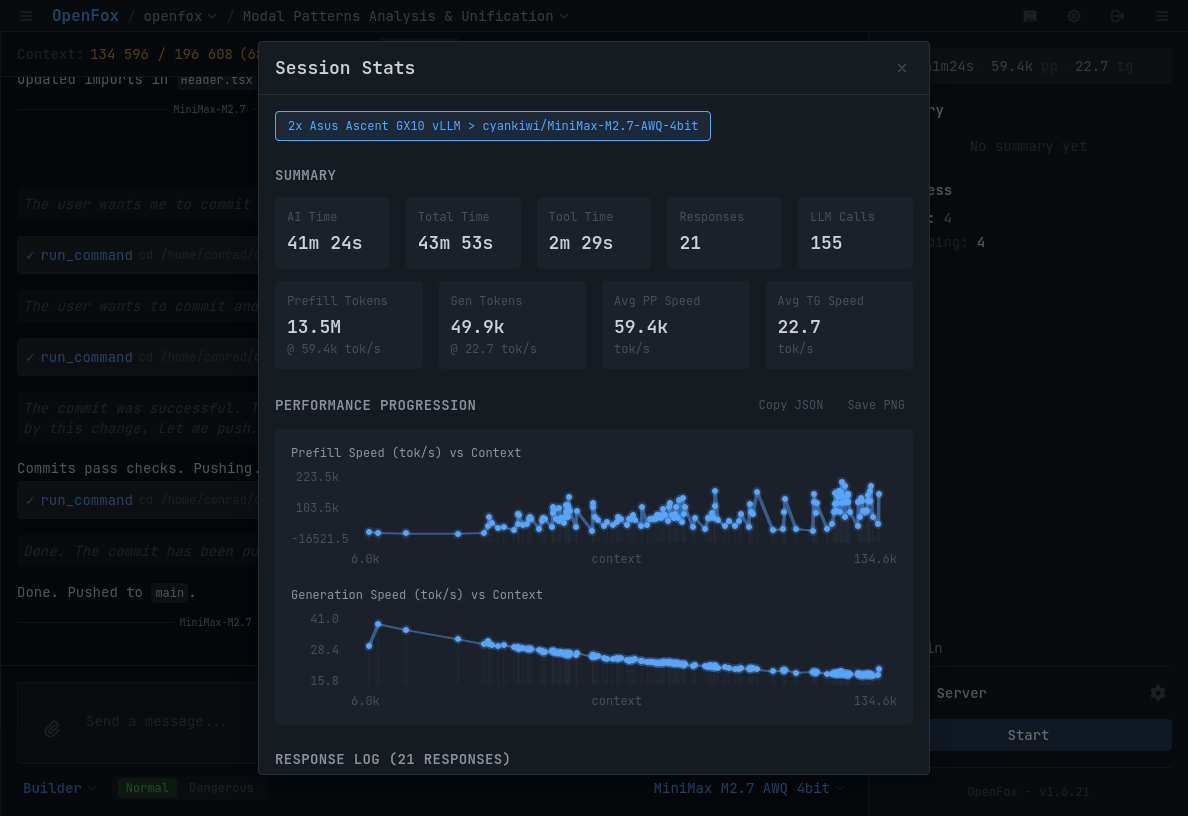
Task: Select the 2x Asus Ascent GX10 vLLM model tab
Action: (492, 126)
